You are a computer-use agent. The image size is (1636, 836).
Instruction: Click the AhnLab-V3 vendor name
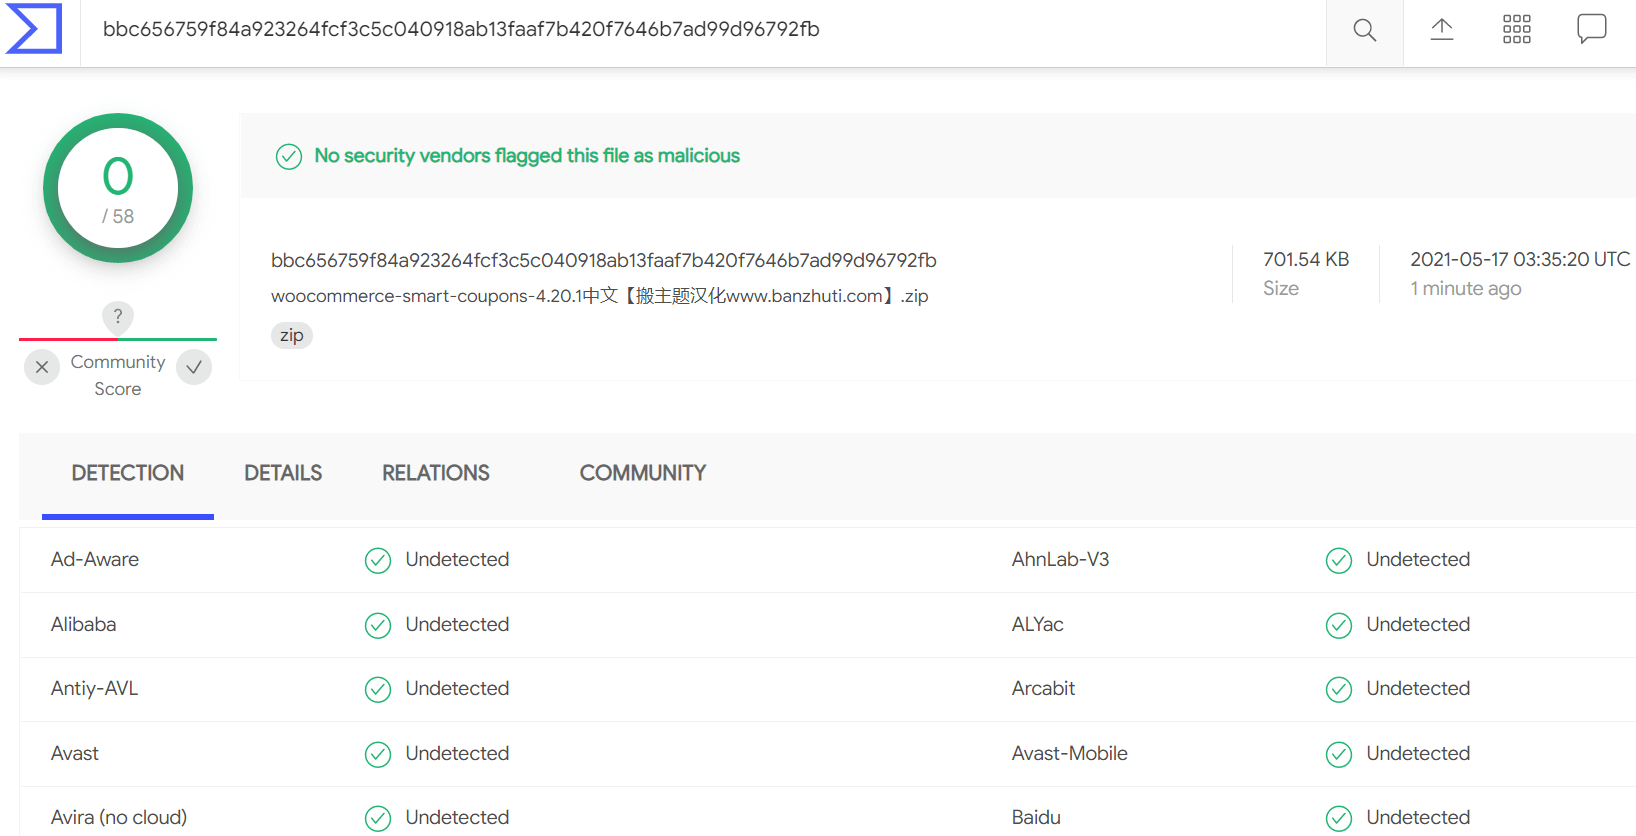1061,559
